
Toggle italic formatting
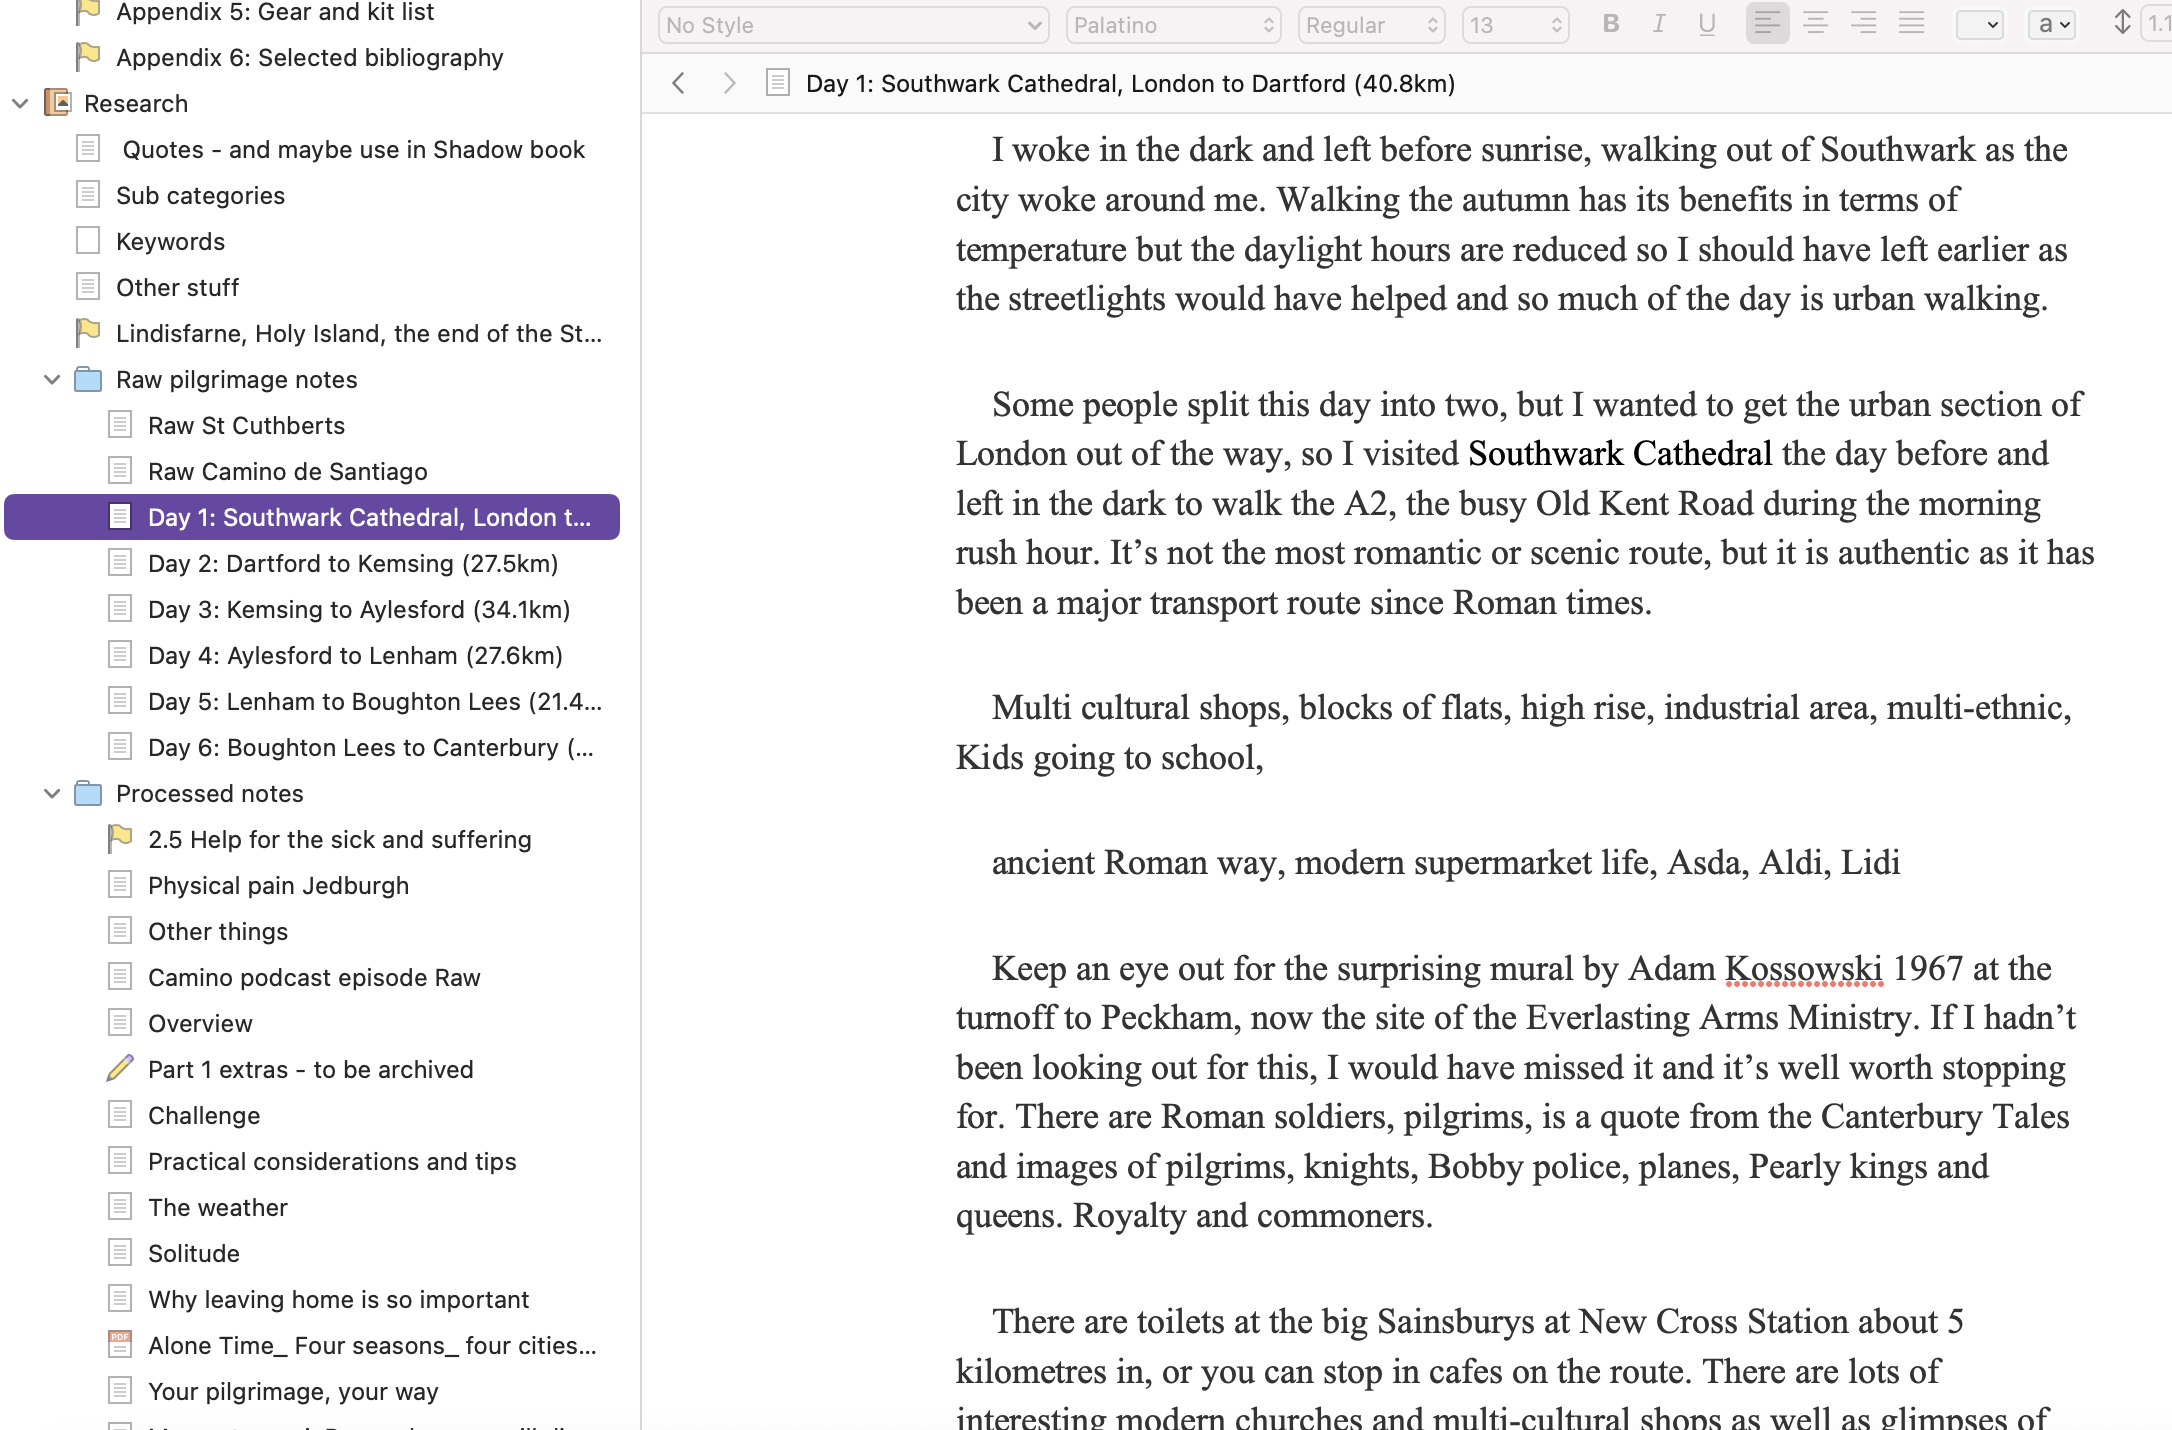1659,24
